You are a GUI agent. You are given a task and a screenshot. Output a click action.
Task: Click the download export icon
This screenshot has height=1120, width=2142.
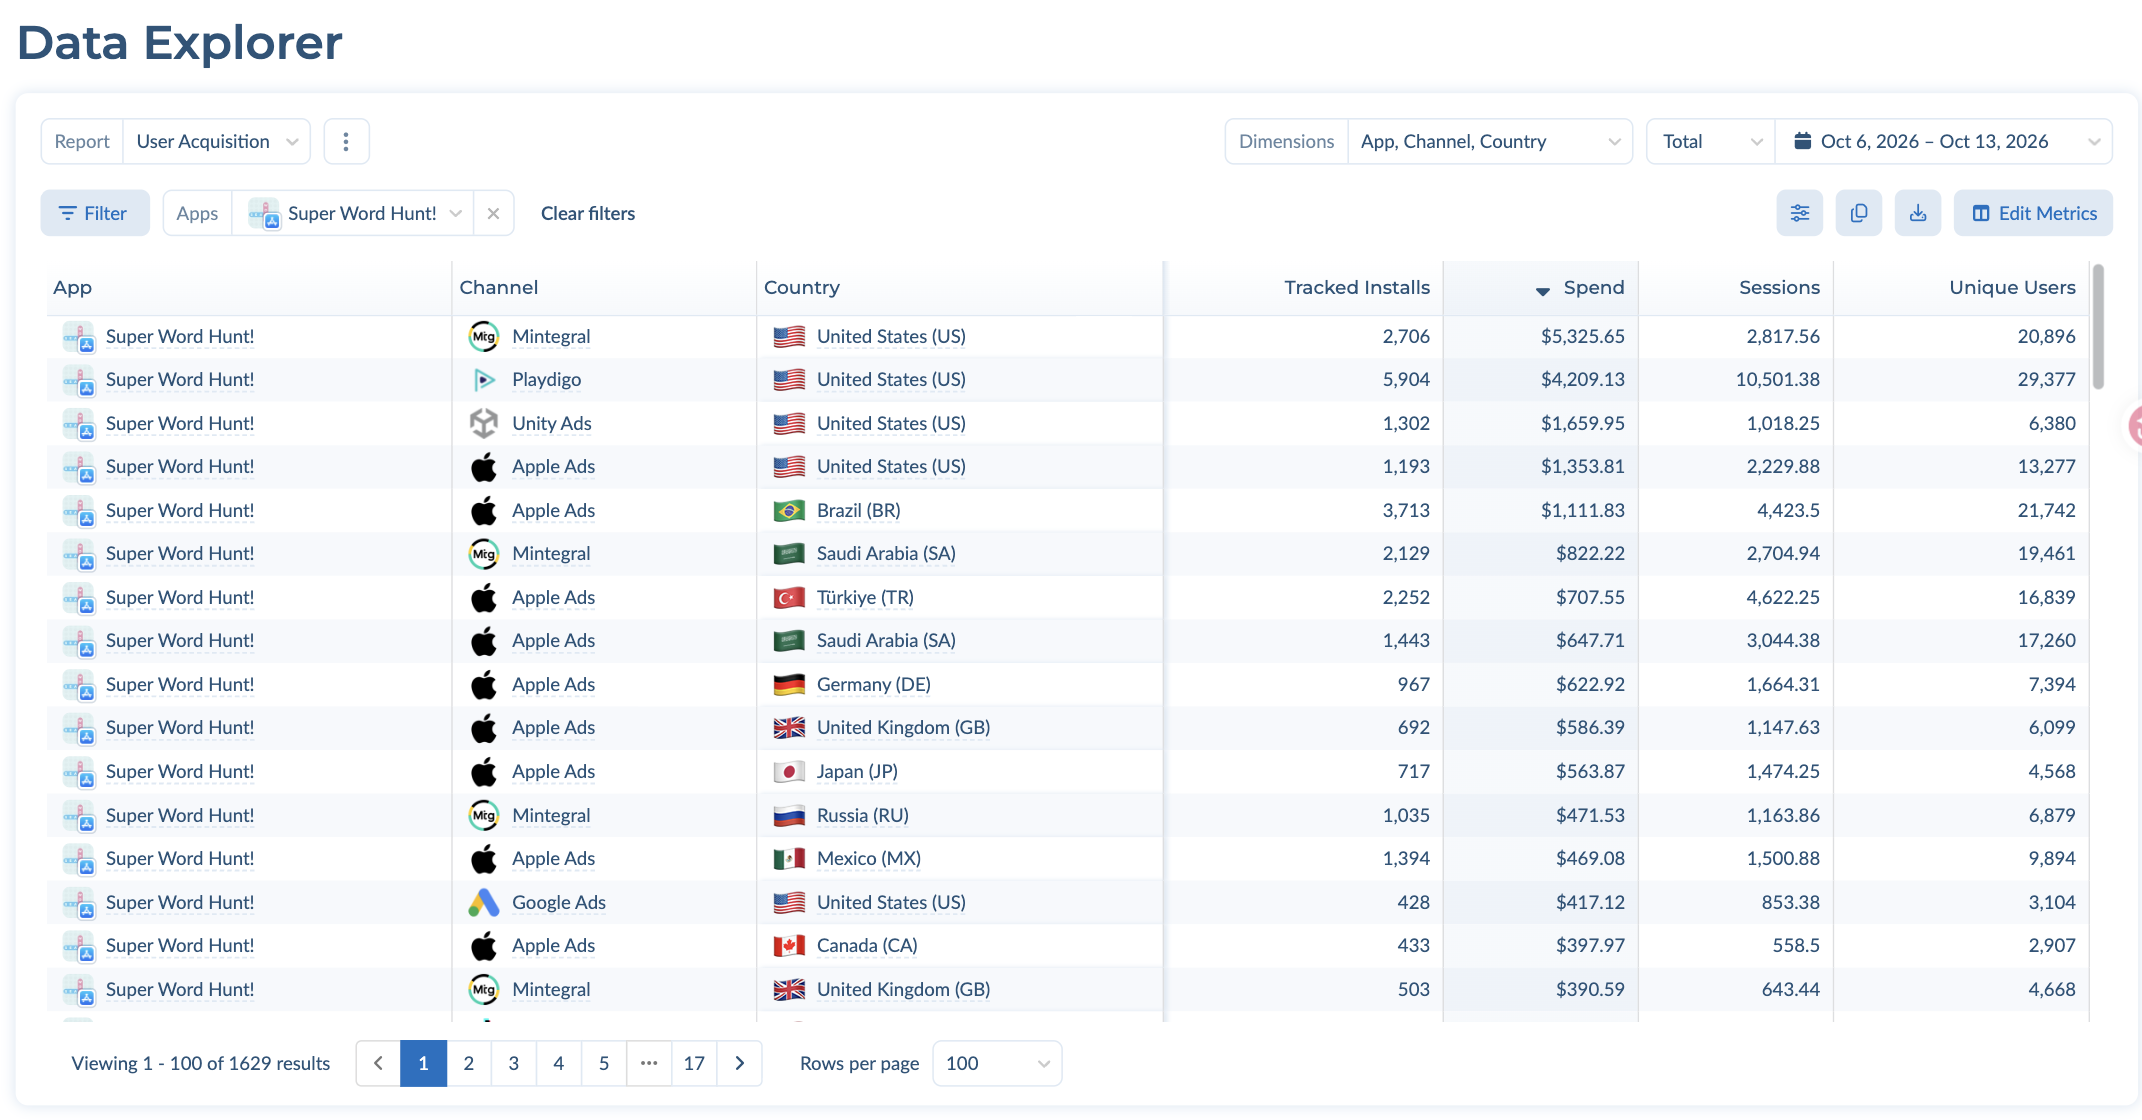pos(1918,213)
